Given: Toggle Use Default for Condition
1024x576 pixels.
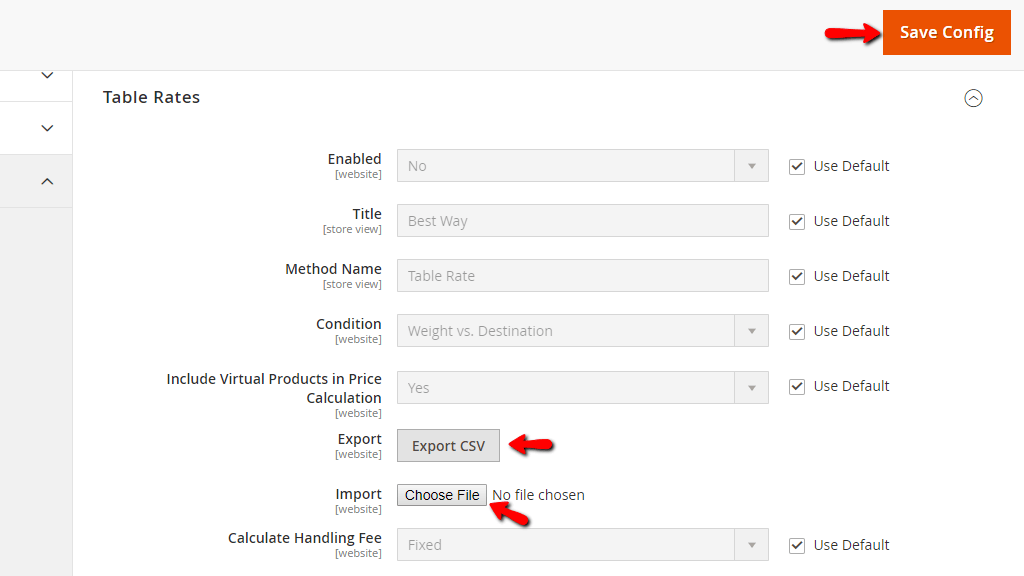Looking at the screenshot, I should tap(797, 331).
